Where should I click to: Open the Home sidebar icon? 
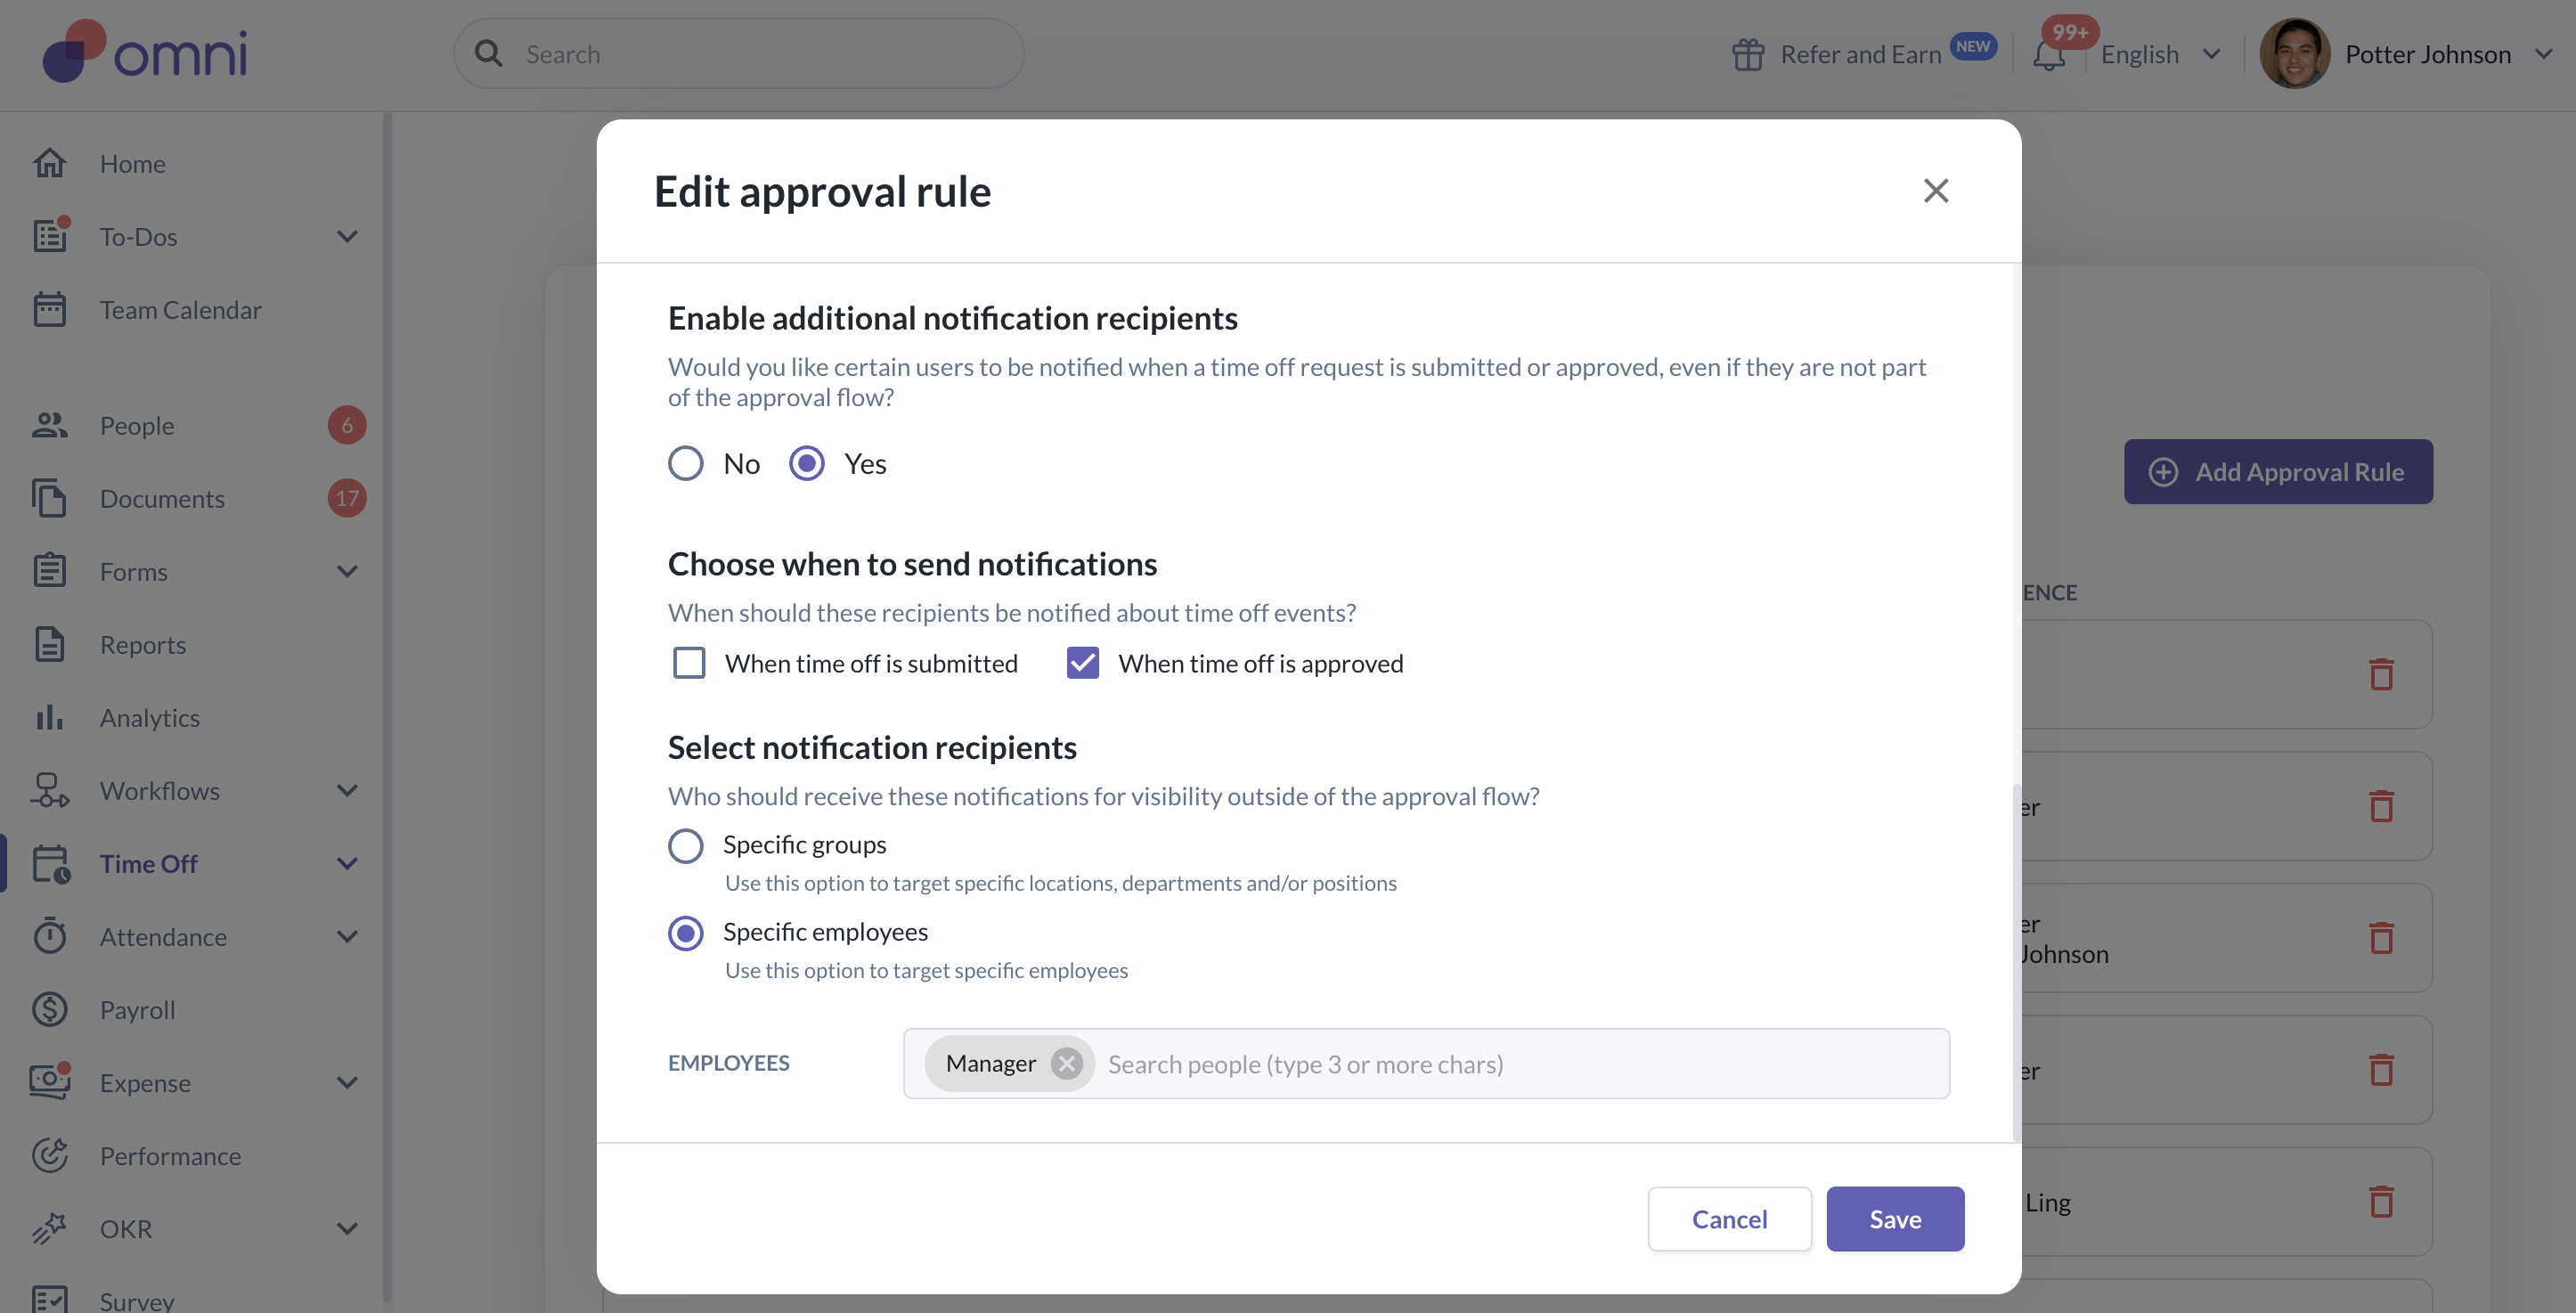point(50,163)
